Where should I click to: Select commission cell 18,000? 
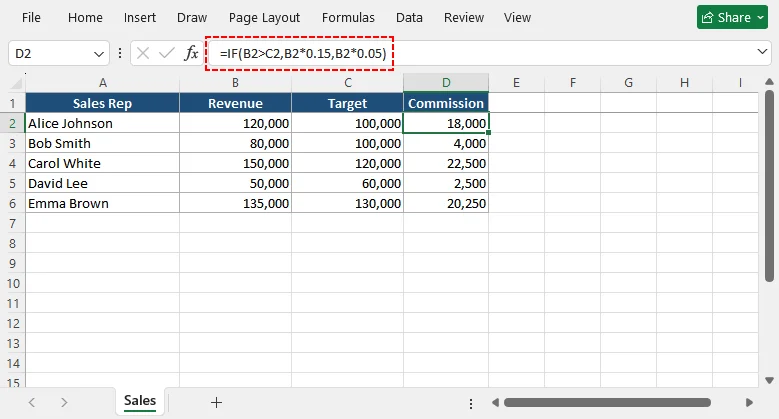pyautogui.click(x=446, y=123)
